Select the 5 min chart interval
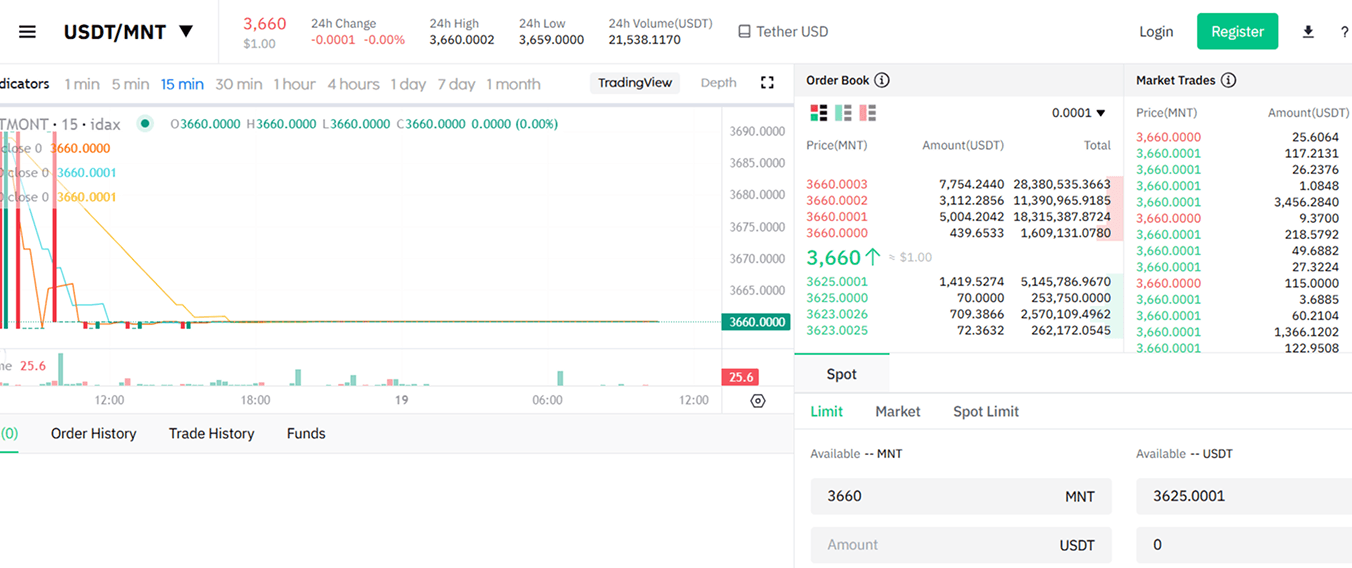This screenshot has height=568, width=1352. click(130, 84)
